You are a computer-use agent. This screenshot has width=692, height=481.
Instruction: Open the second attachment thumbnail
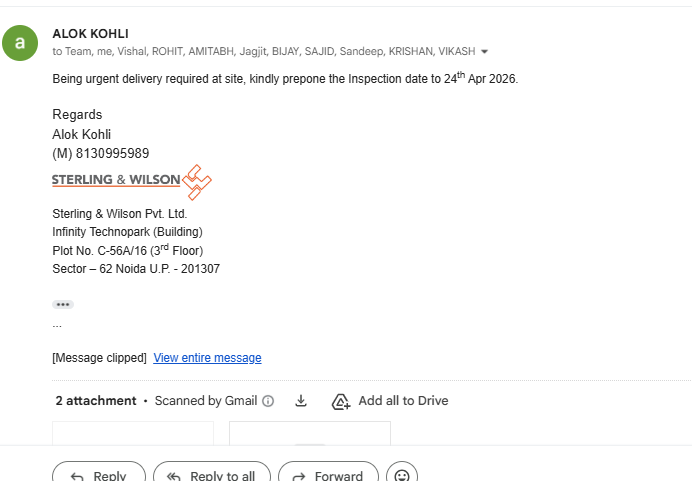click(310, 433)
